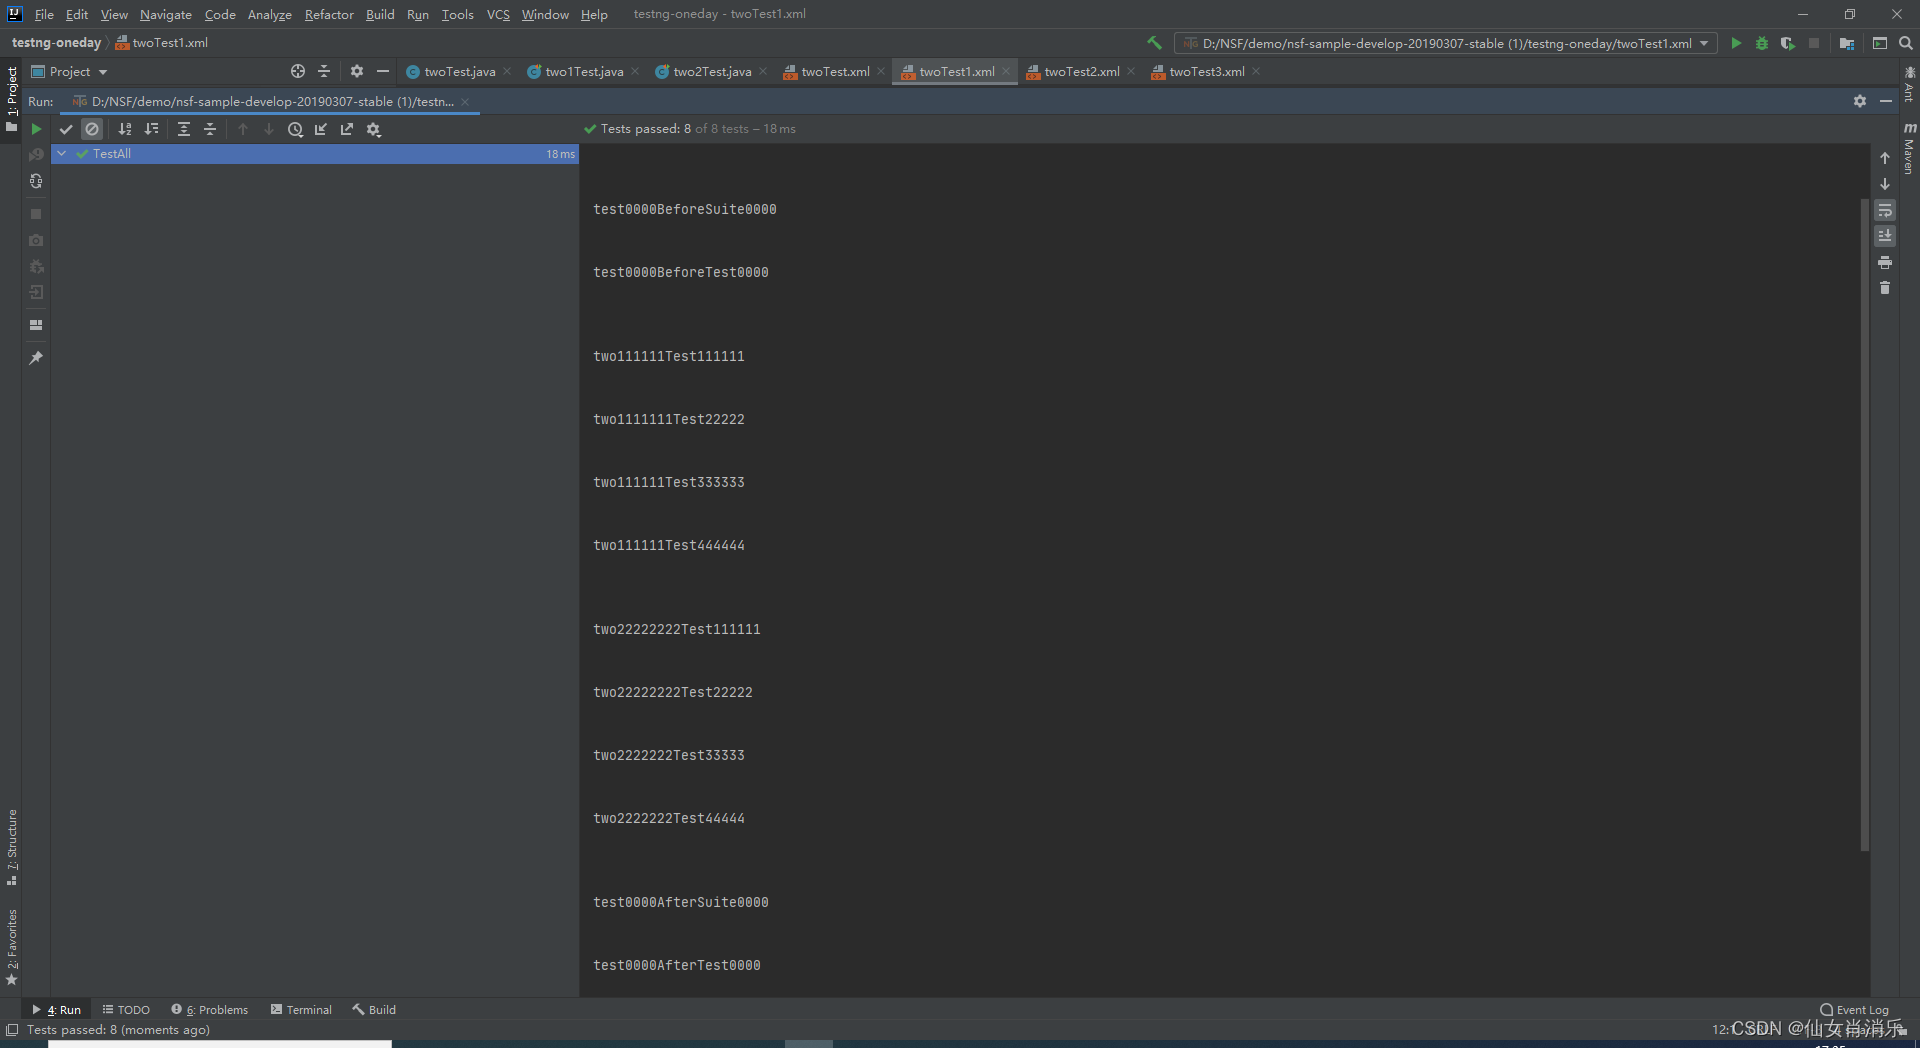Sort tests by duration
This screenshot has width=1920, height=1048.
[x=151, y=129]
